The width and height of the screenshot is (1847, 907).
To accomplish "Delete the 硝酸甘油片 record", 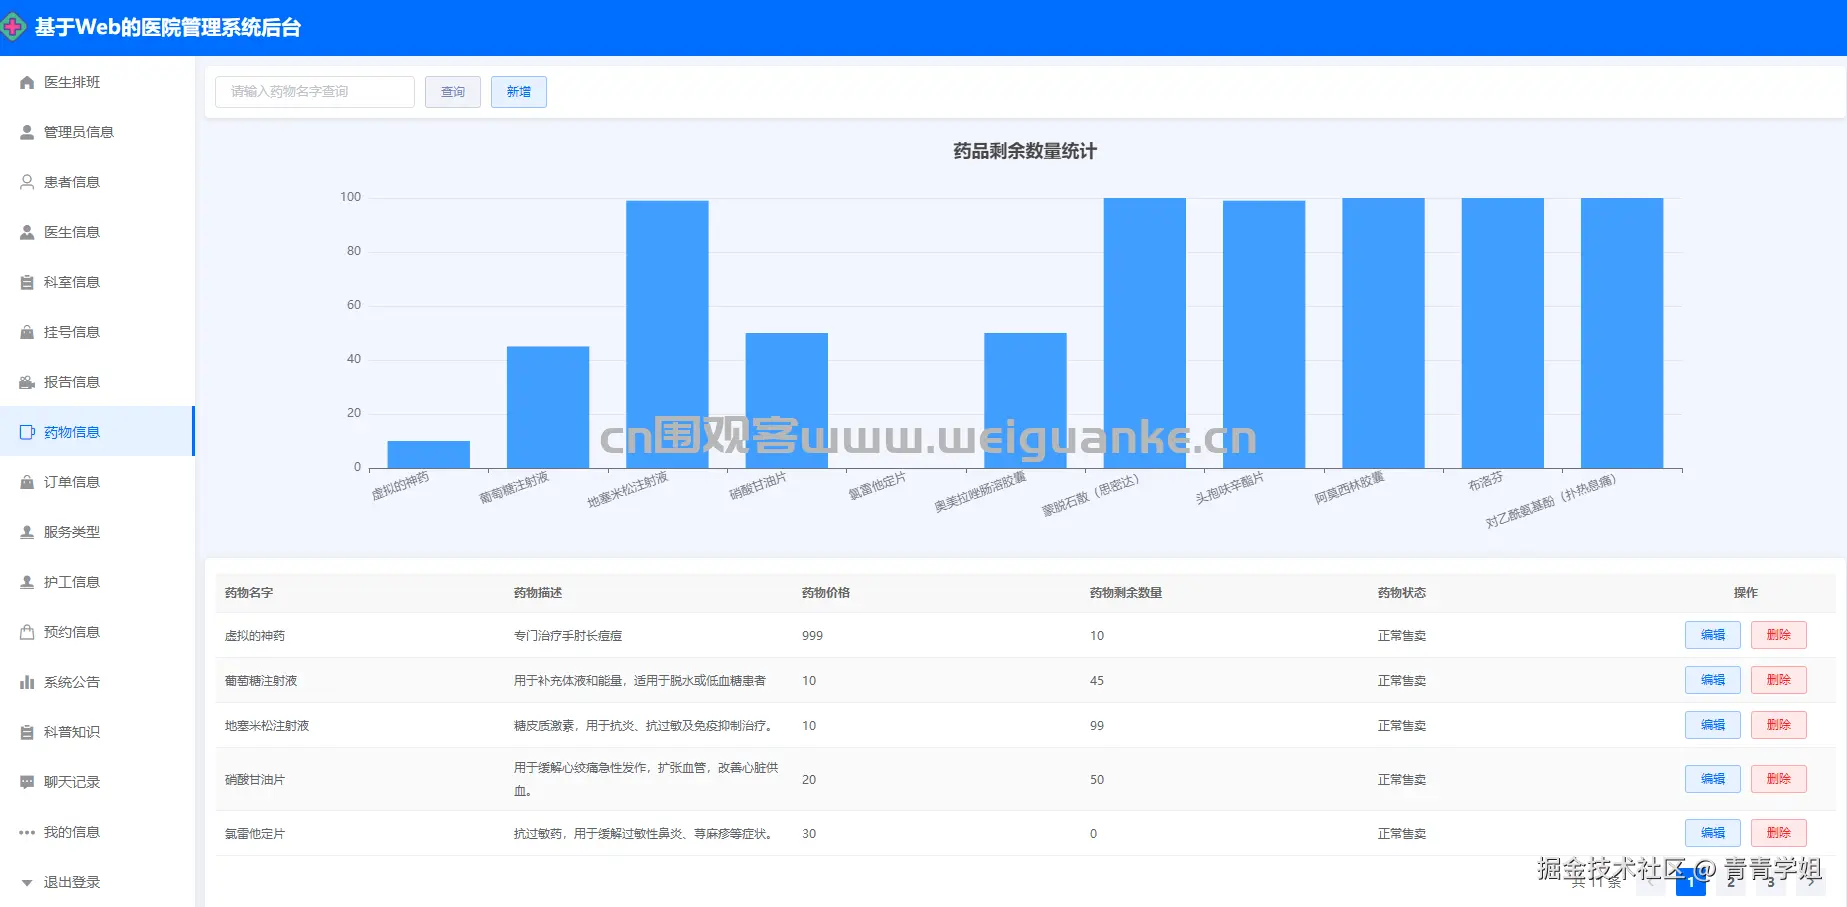I will click(x=1779, y=779).
